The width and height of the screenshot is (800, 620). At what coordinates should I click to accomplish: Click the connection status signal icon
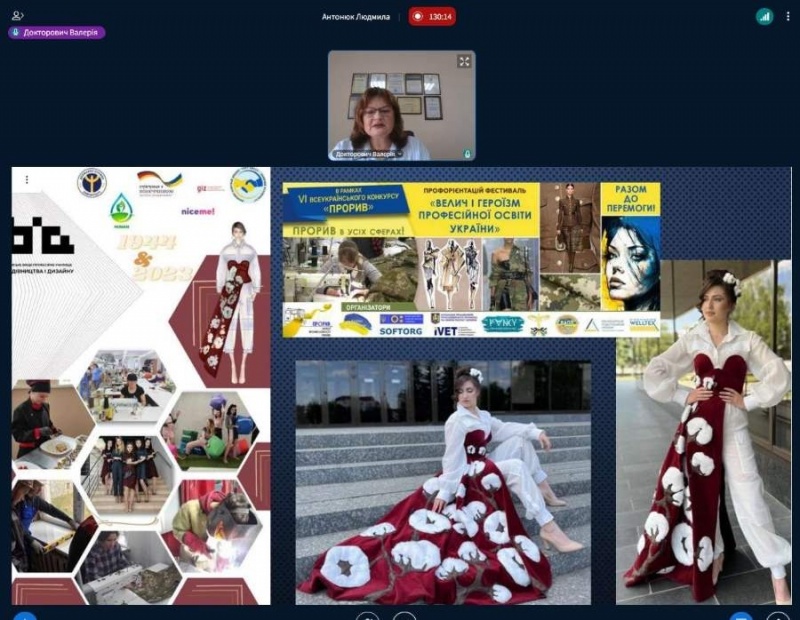point(764,16)
